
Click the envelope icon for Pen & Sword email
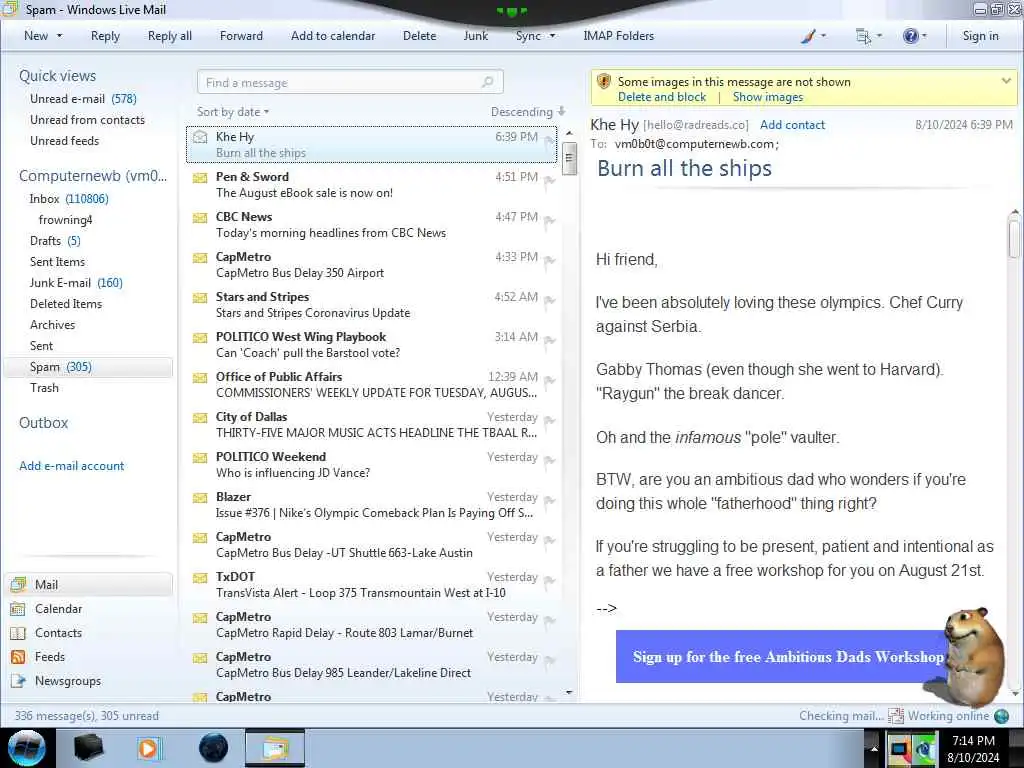click(x=200, y=178)
